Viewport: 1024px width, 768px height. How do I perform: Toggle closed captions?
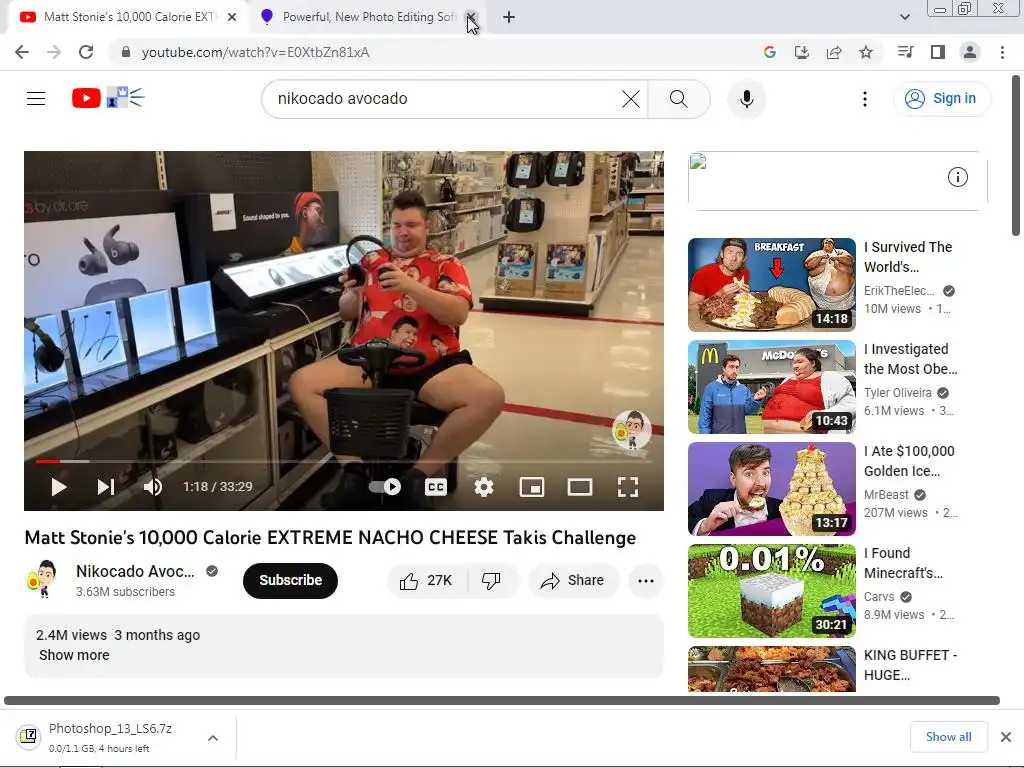click(x=436, y=487)
